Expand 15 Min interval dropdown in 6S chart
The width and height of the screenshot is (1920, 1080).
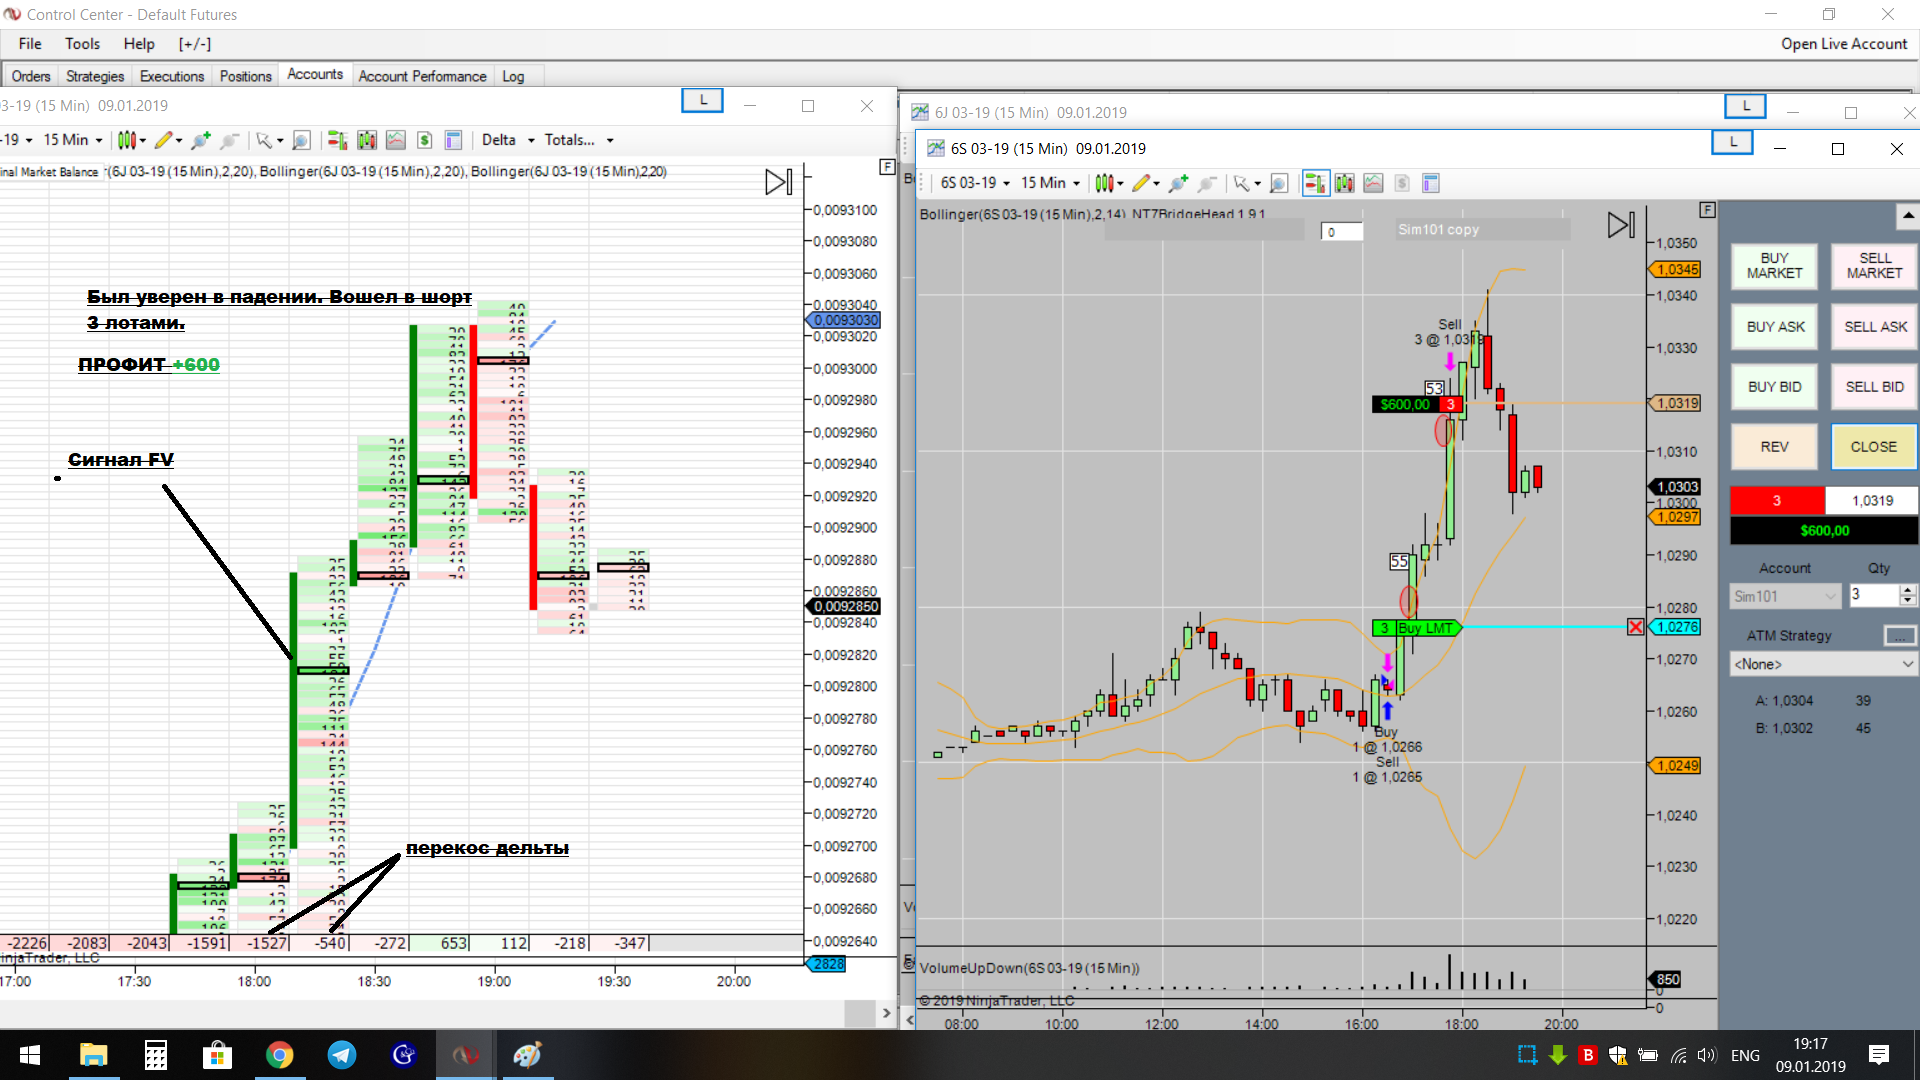(x=1050, y=183)
